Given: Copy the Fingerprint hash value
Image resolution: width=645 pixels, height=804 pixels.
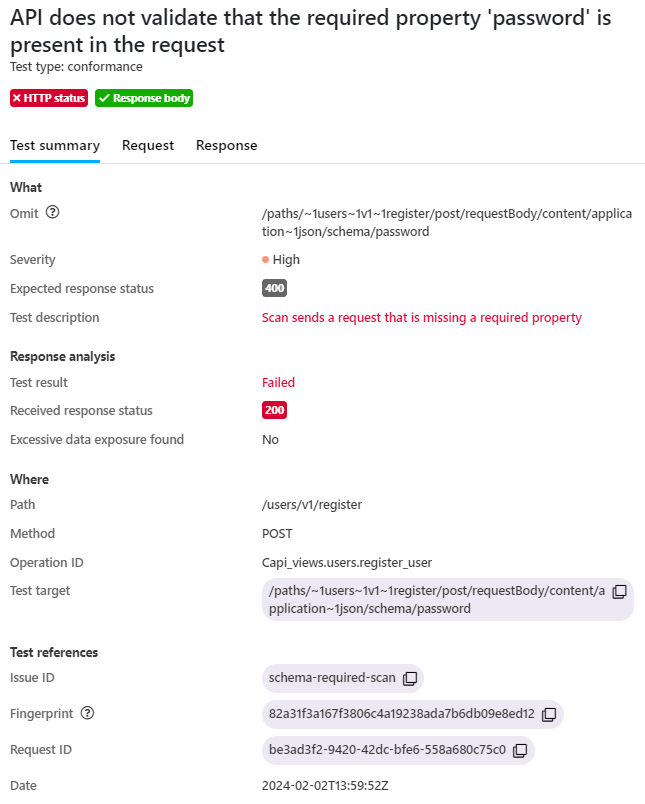Looking at the screenshot, I should point(549,714).
